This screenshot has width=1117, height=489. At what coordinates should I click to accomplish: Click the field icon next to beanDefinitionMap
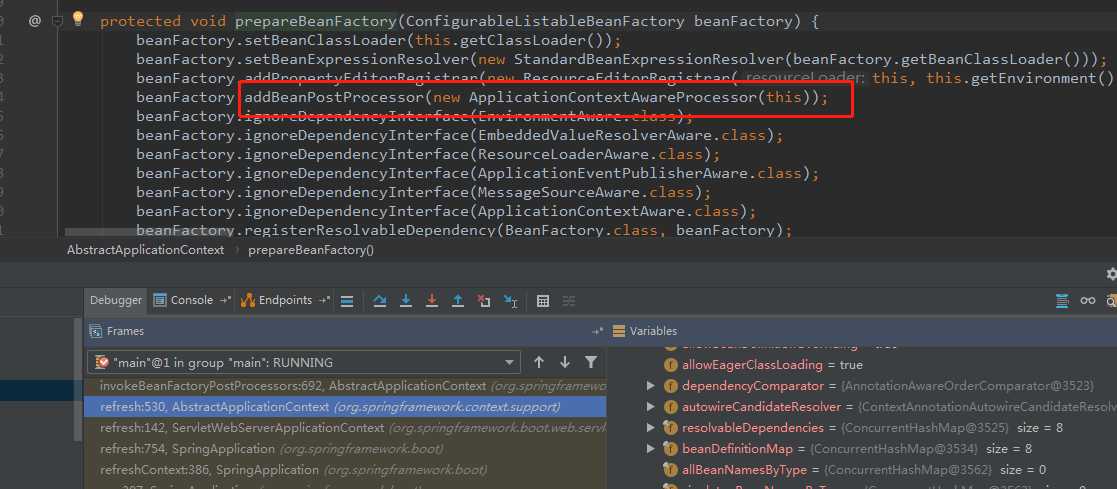tap(670, 449)
